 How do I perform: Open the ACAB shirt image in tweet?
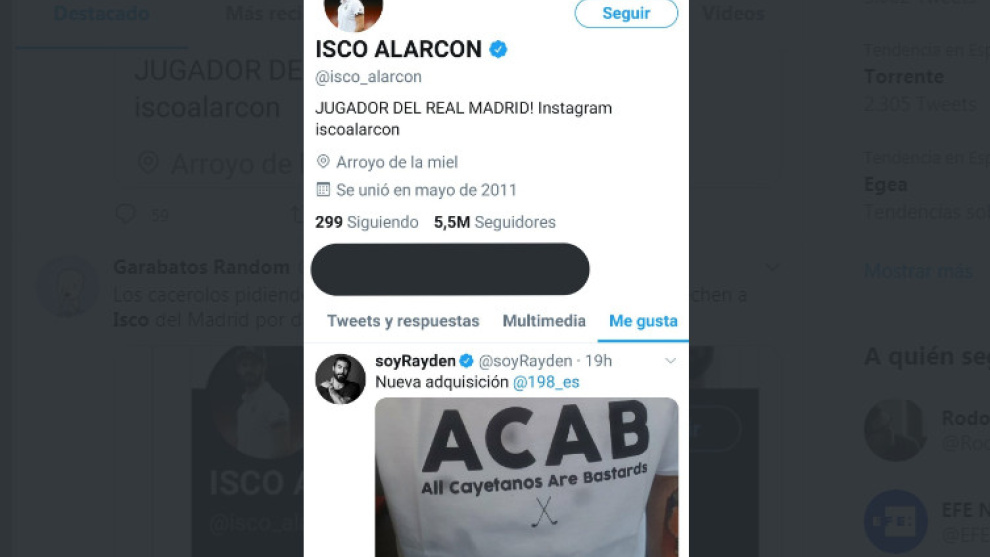point(527,477)
